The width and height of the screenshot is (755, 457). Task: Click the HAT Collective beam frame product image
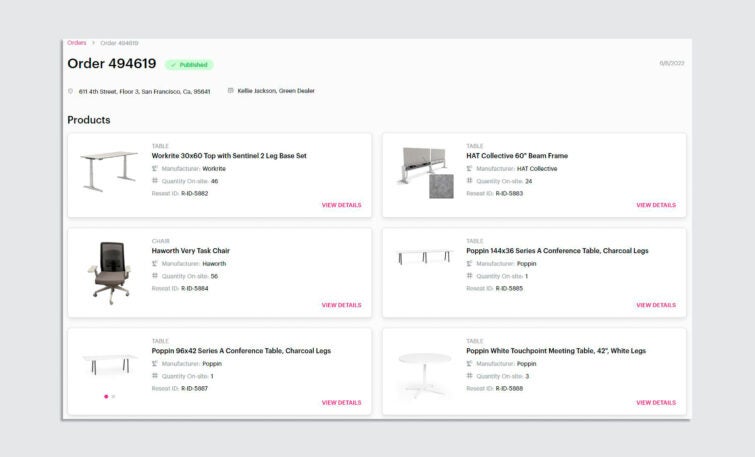426,172
